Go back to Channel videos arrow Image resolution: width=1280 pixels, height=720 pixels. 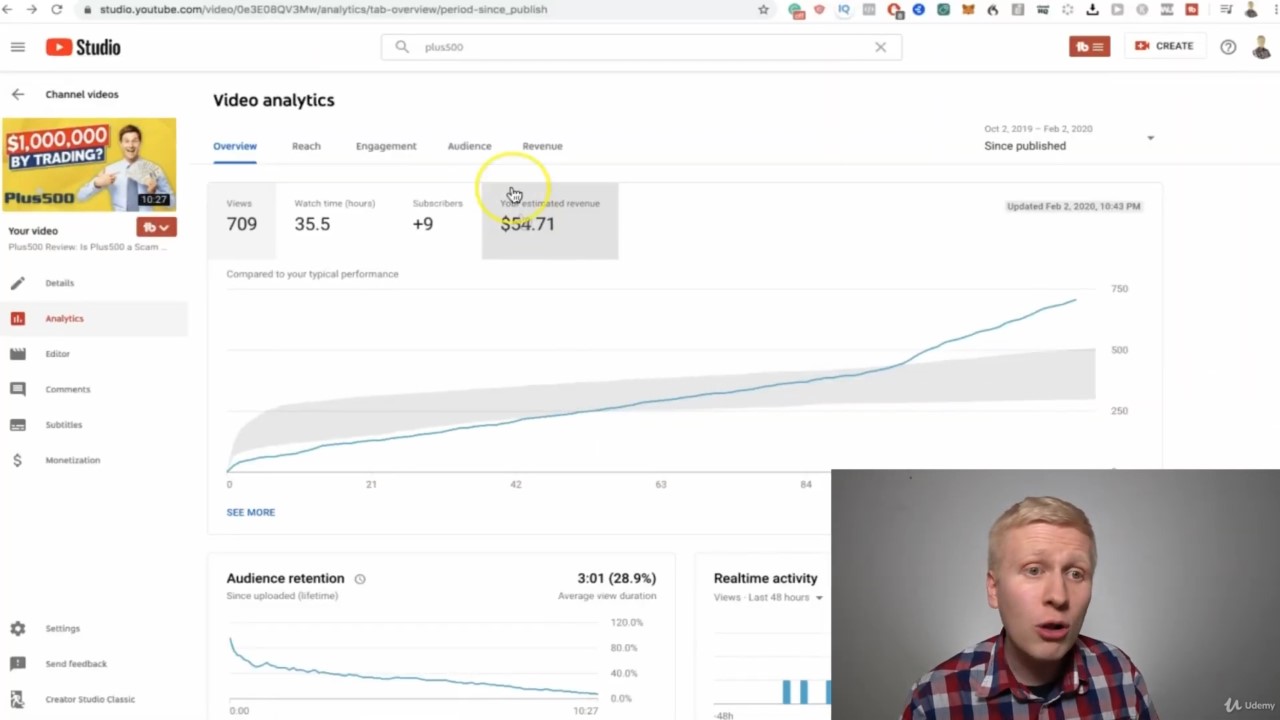[18, 94]
